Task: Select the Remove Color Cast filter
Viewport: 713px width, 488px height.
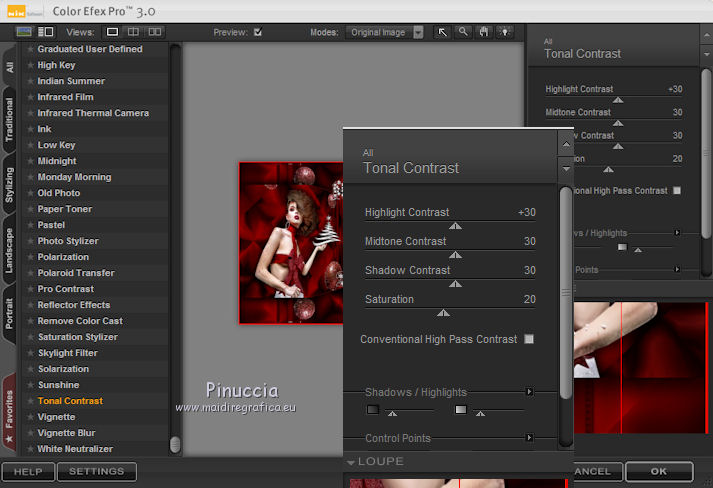Action: tap(80, 321)
